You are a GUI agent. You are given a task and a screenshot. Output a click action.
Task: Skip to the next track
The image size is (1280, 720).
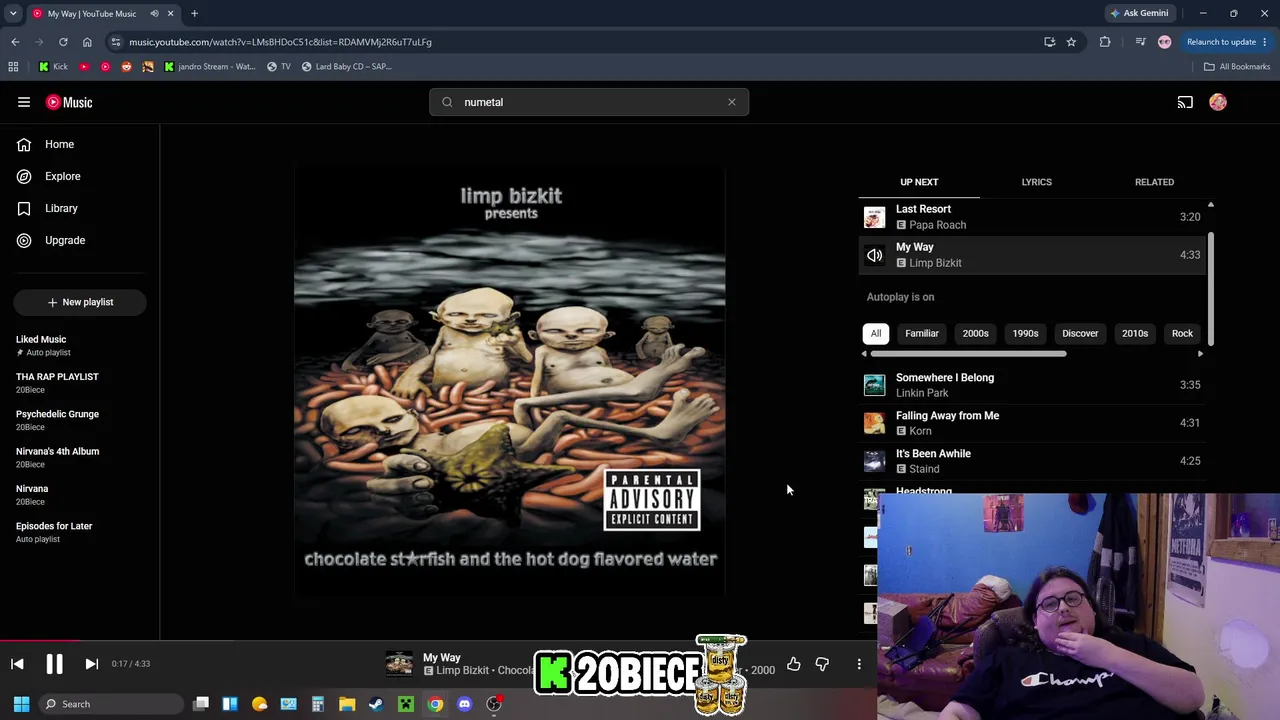coord(91,664)
